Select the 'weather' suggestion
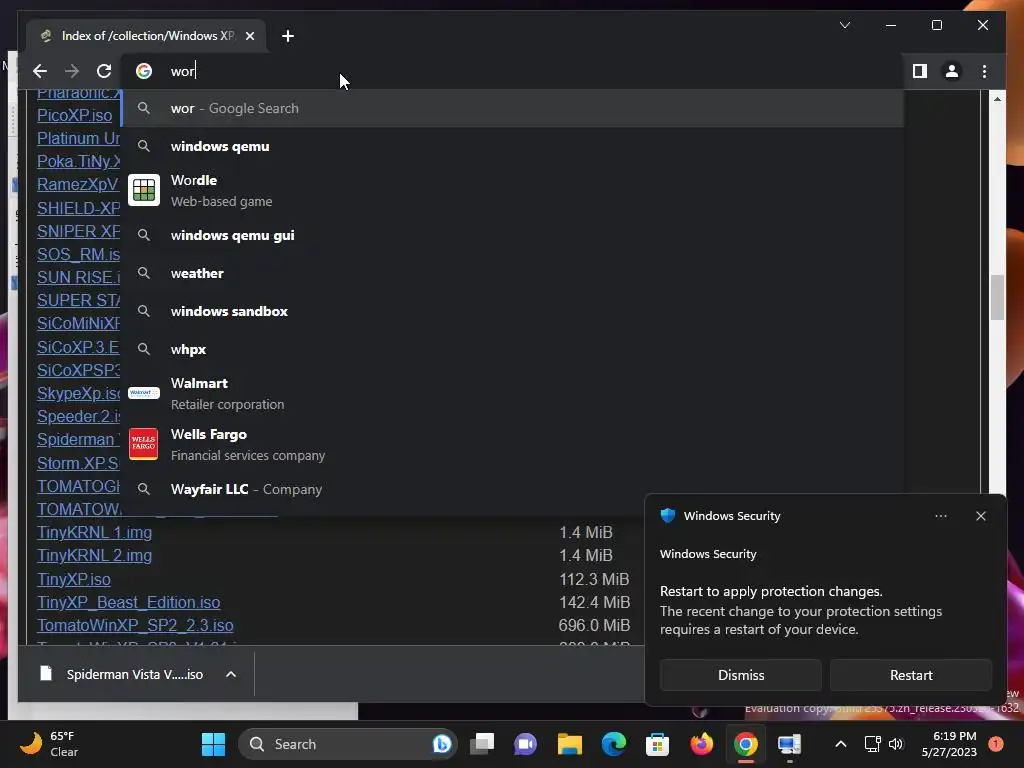Image resolution: width=1024 pixels, height=768 pixels. pyautogui.click(x=513, y=273)
